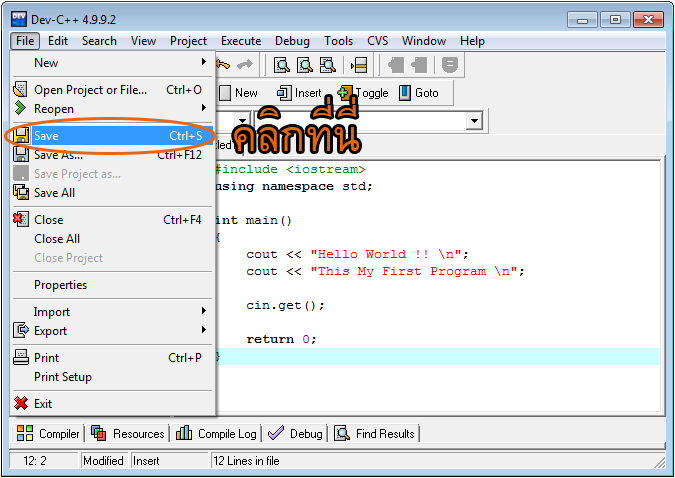Click the New bookmark toolbar button
This screenshot has height=478, width=675.
[x=238, y=93]
